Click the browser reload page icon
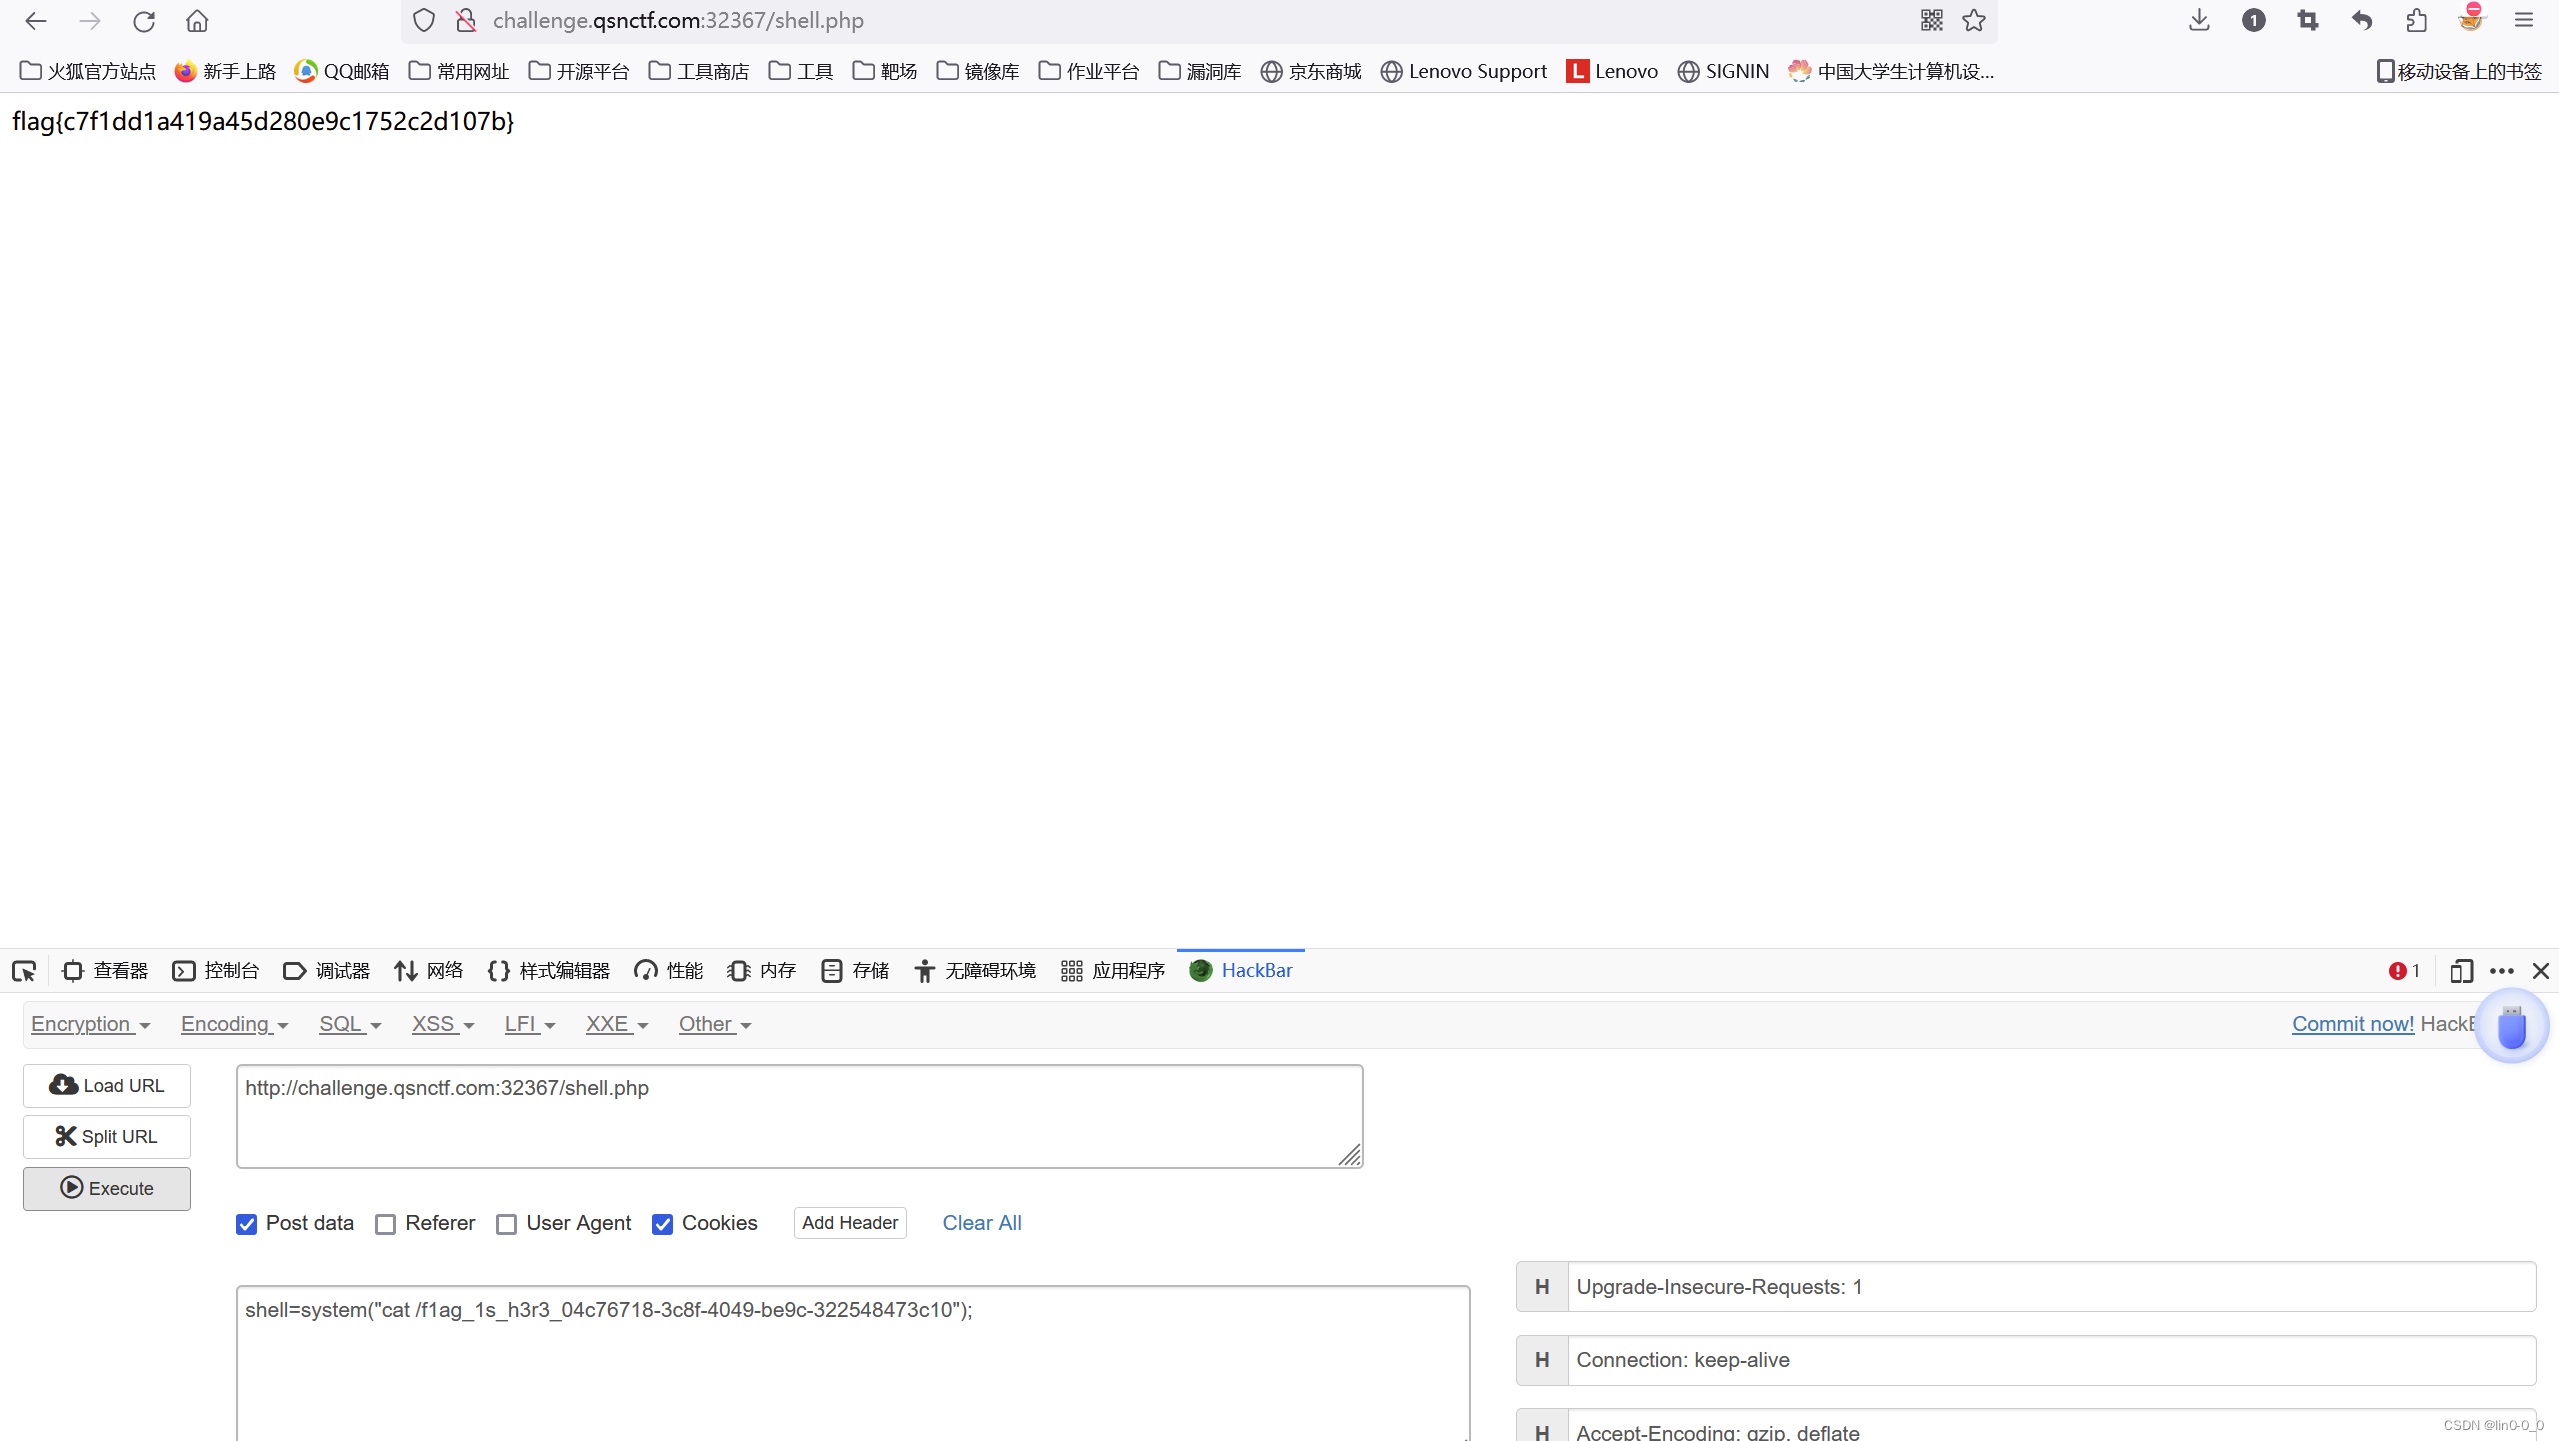Viewport: 2559px width, 1441px height. tap(144, 21)
